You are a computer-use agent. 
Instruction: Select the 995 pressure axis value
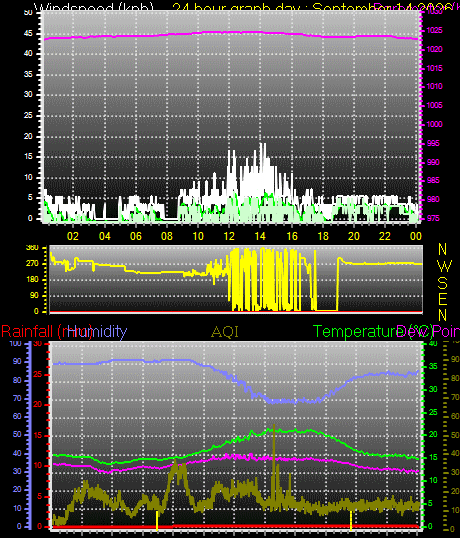pyautogui.click(x=433, y=143)
